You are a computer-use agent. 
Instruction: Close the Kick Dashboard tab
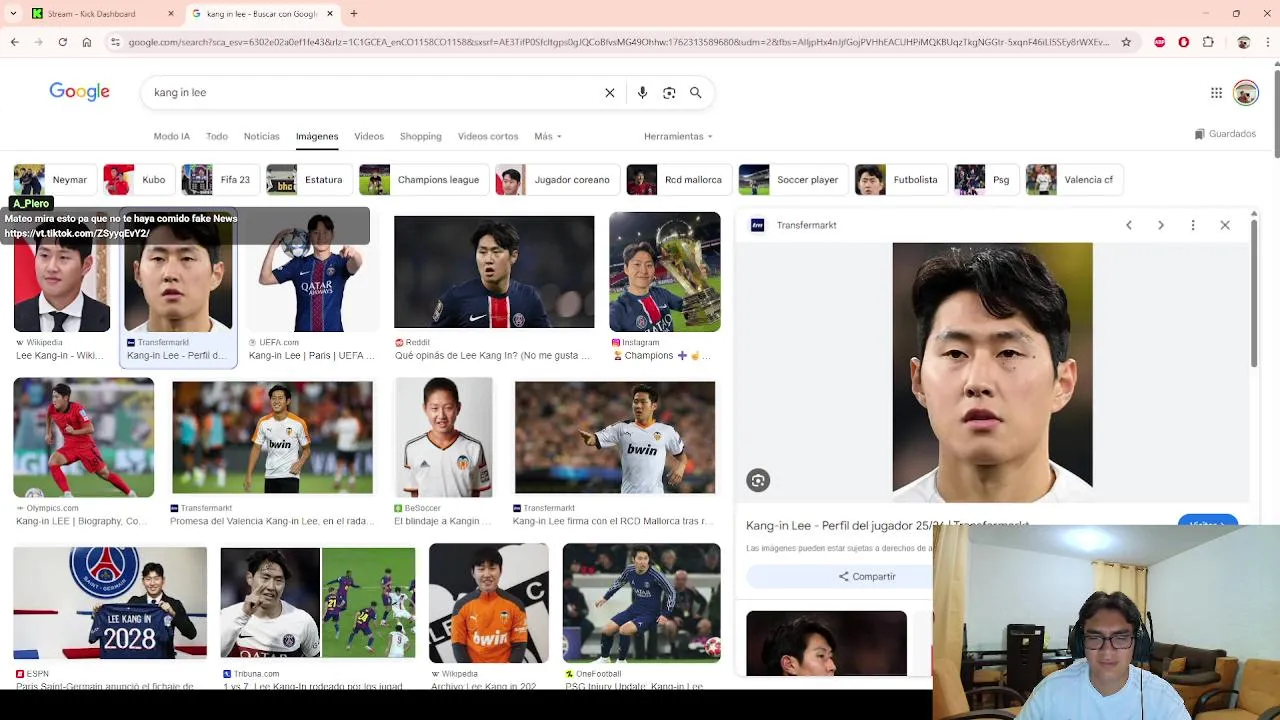[x=171, y=14]
